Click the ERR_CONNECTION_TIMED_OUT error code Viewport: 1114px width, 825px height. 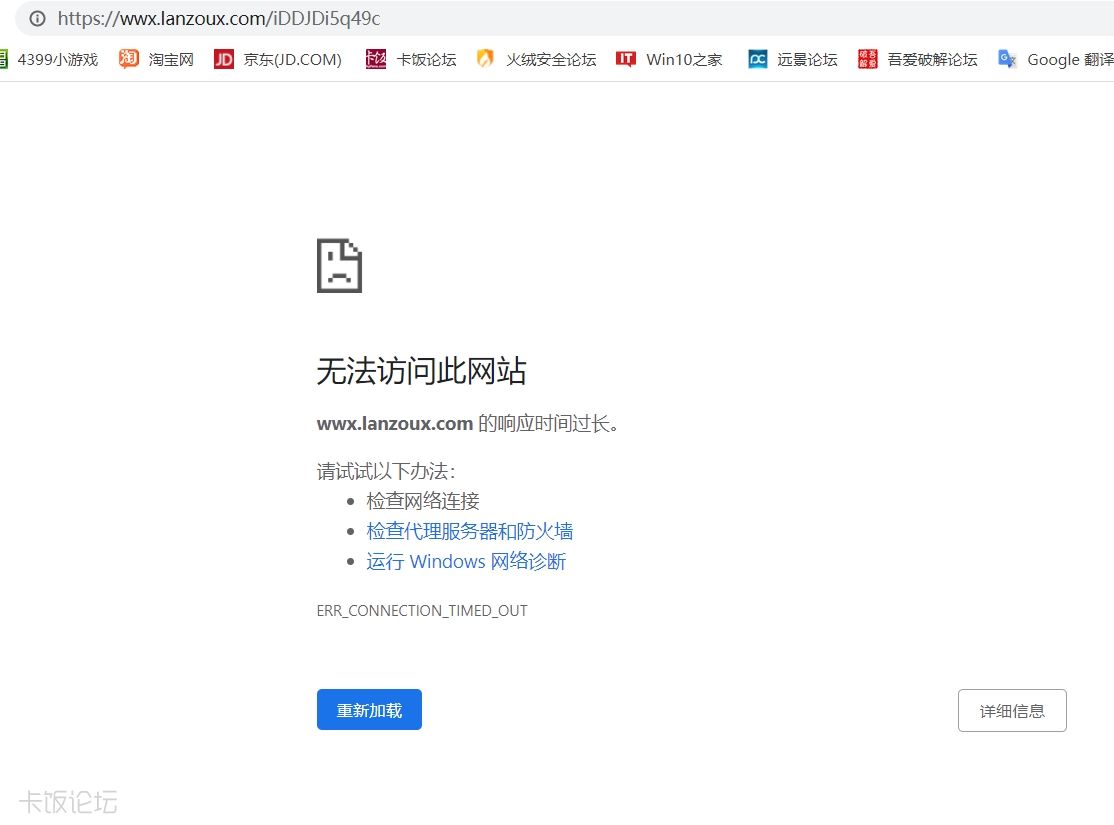click(421, 610)
